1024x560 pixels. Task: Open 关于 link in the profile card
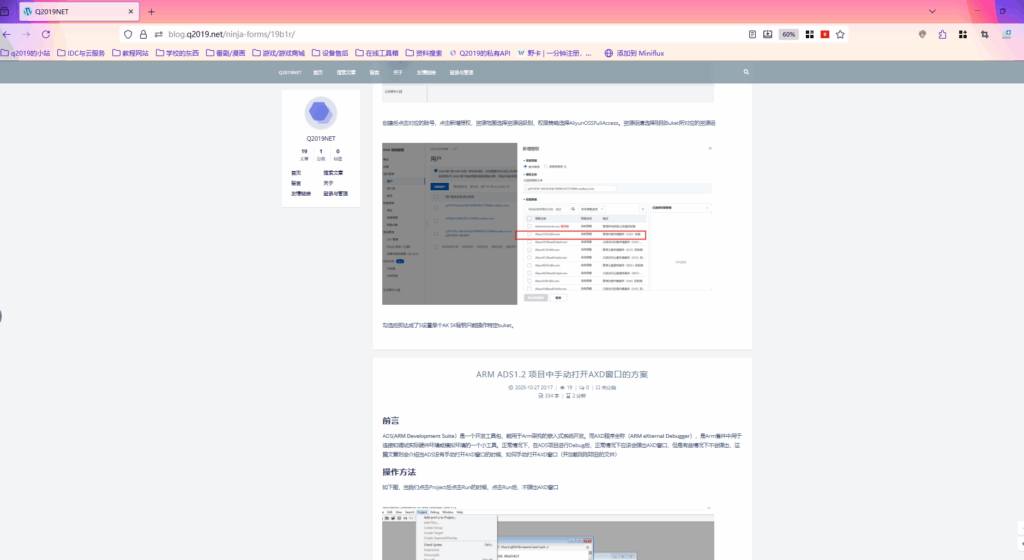click(328, 183)
